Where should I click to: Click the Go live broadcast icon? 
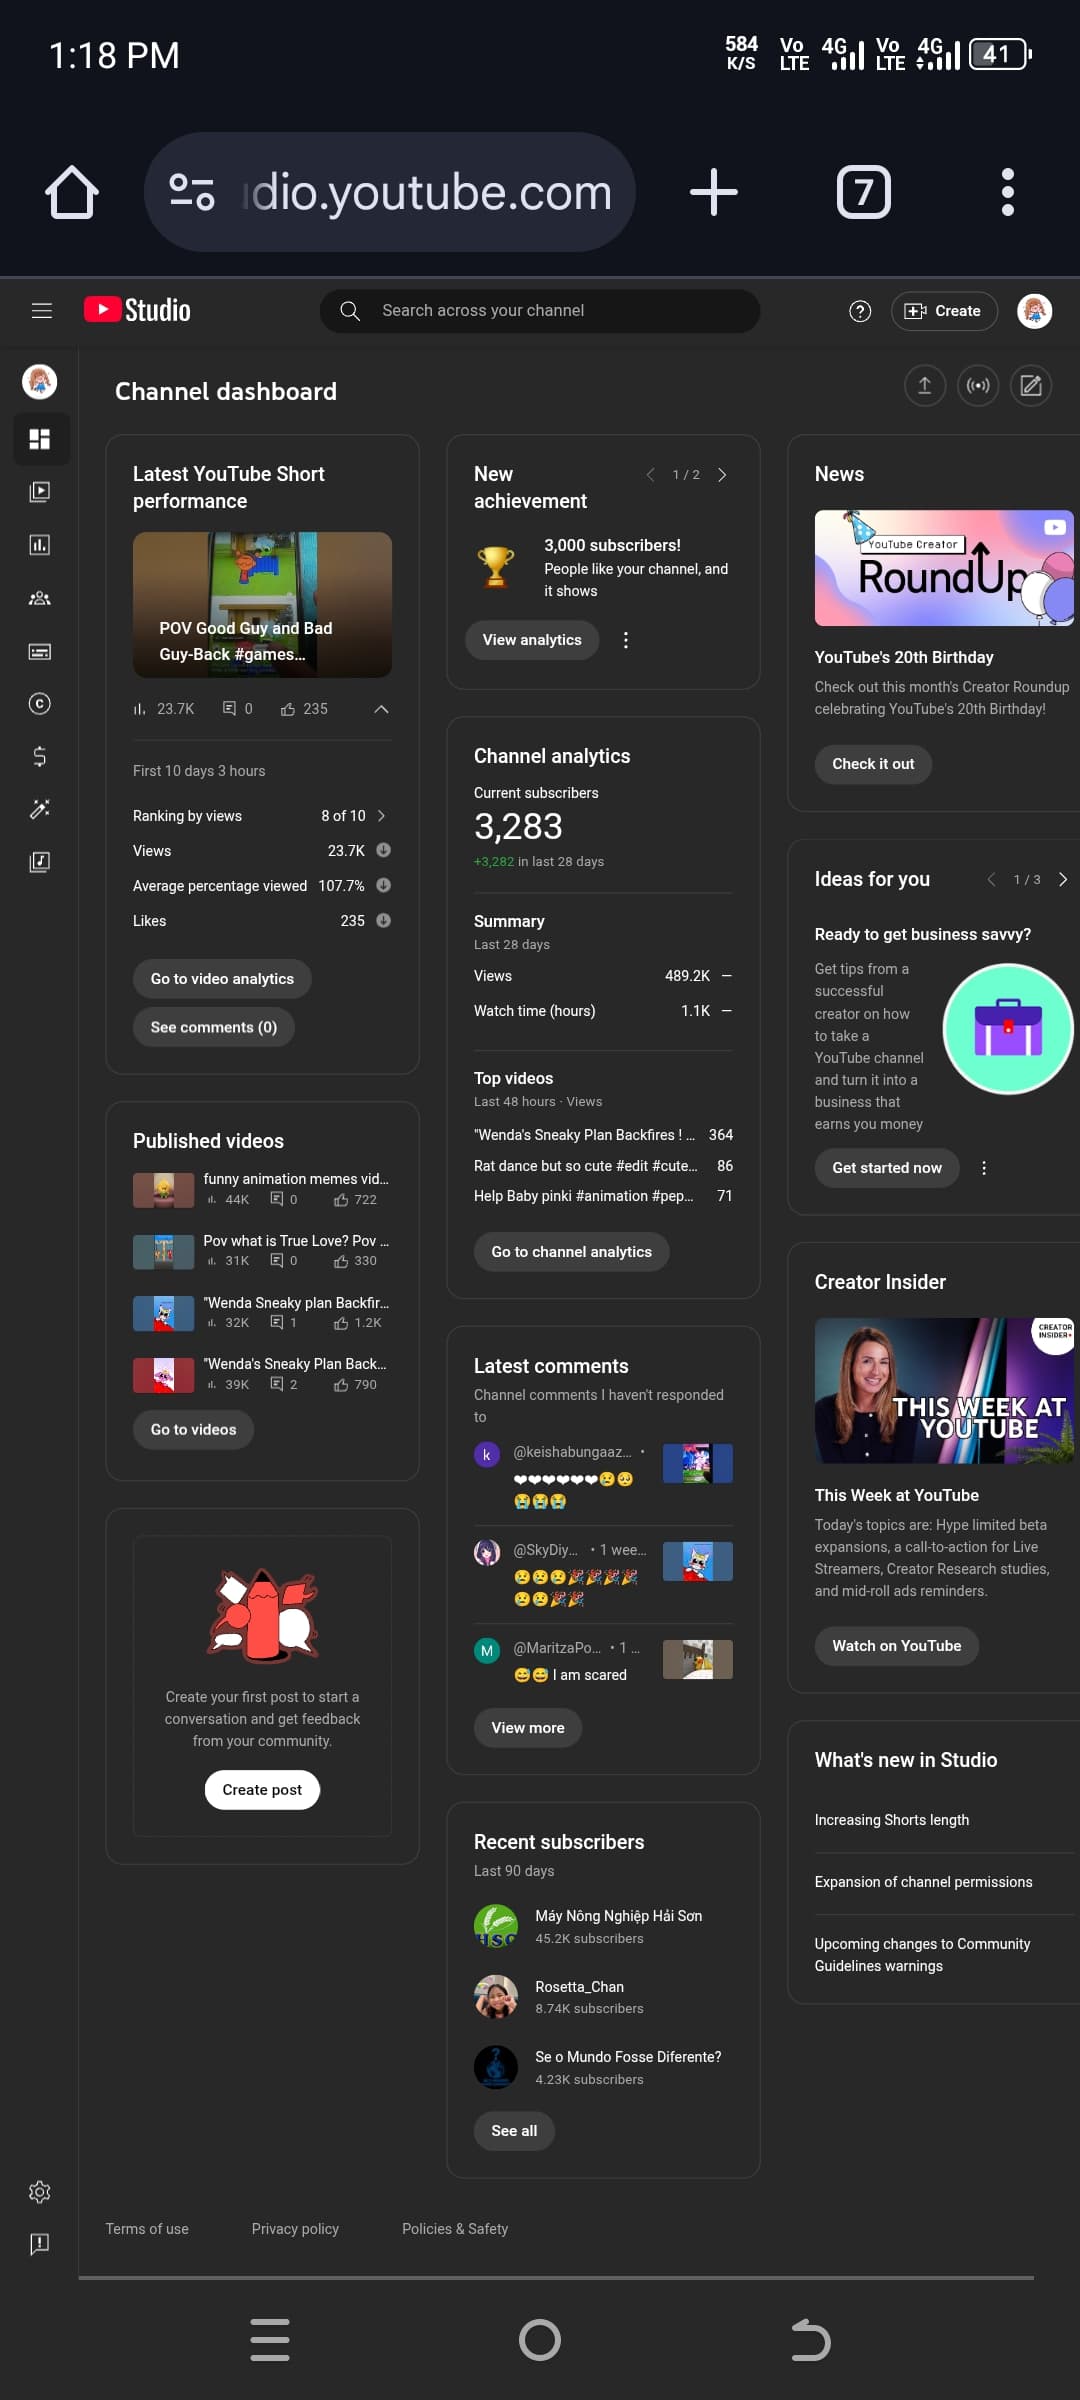pos(978,386)
